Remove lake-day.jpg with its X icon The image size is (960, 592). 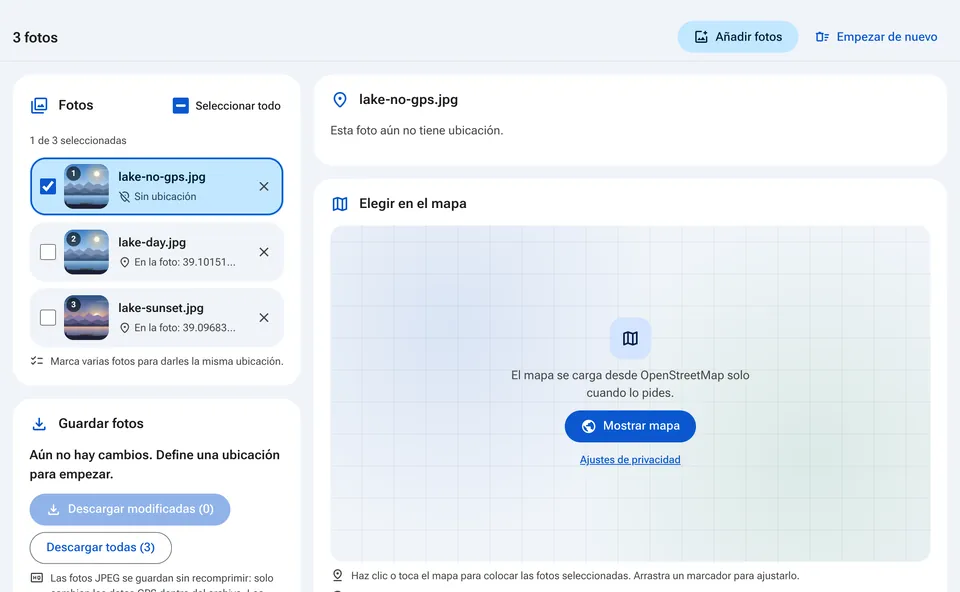(x=264, y=252)
